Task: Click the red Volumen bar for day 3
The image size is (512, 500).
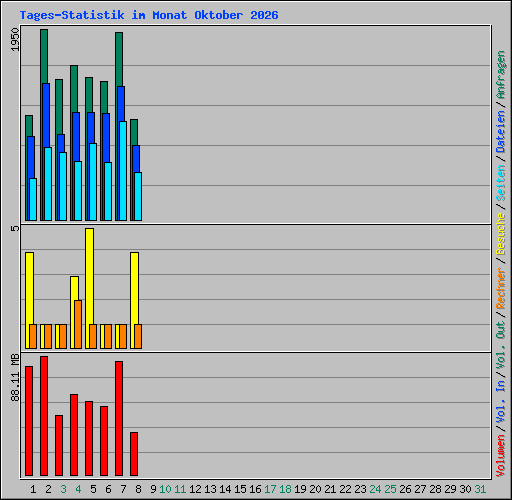Action: pyautogui.click(x=59, y=445)
